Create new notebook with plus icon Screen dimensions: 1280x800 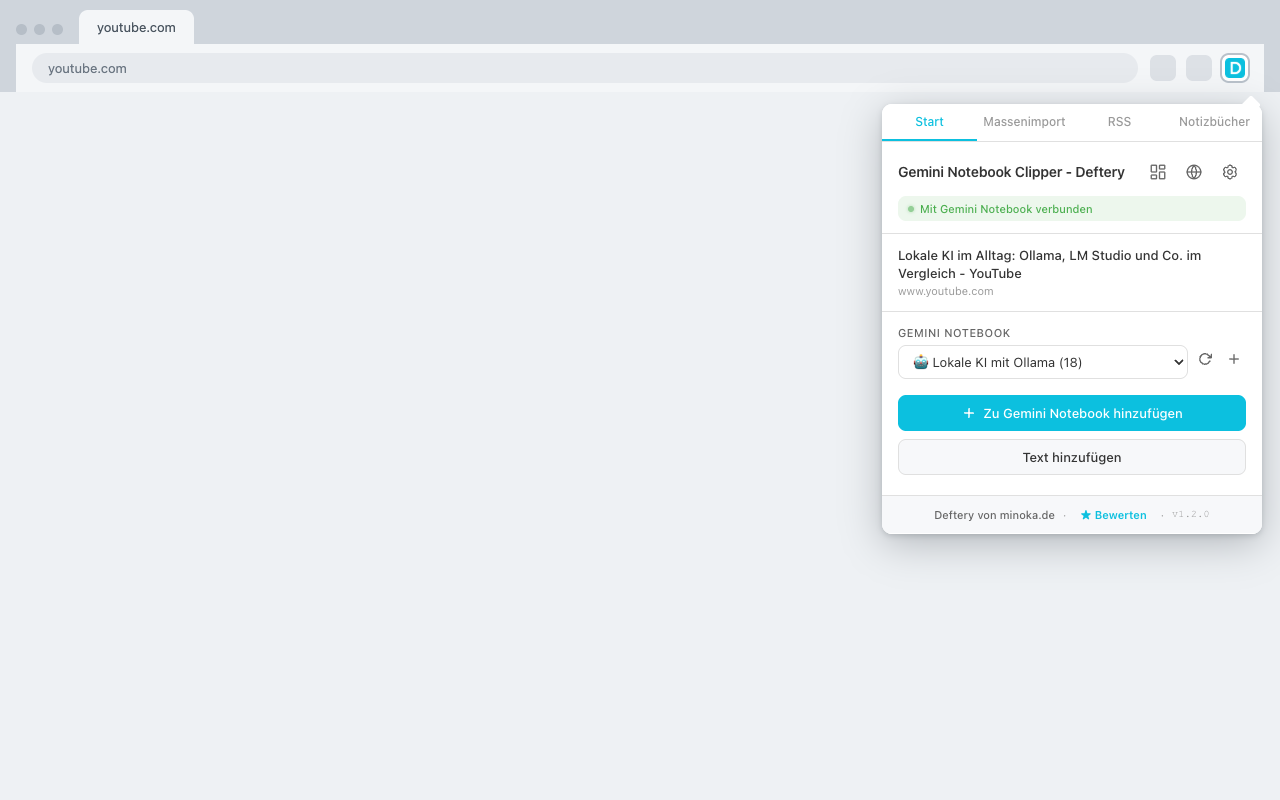(1234, 359)
